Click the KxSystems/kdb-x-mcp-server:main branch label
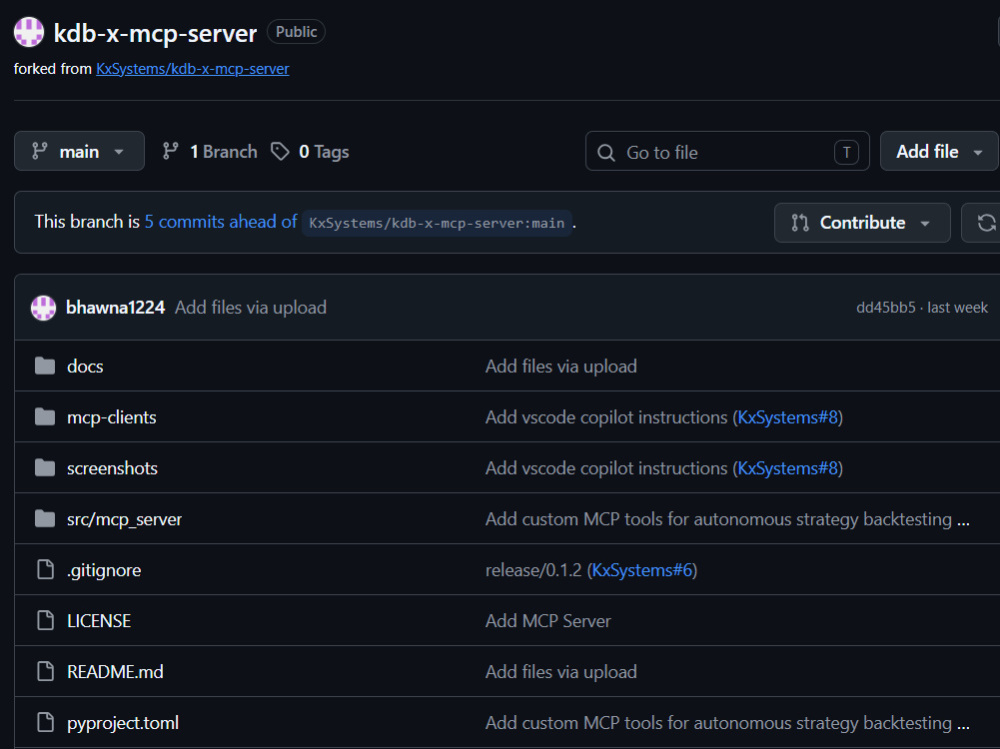The width and height of the screenshot is (1000, 749). [437, 223]
